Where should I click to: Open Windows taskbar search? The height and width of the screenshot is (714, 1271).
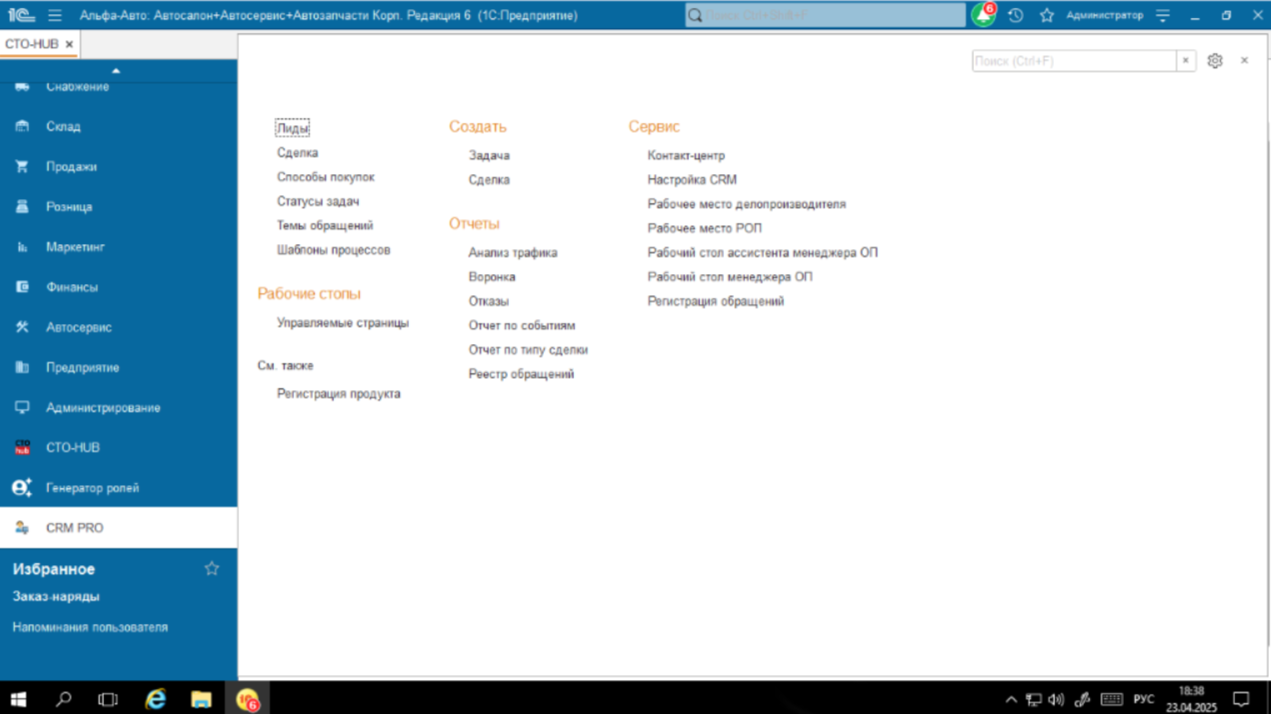point(63,699)
